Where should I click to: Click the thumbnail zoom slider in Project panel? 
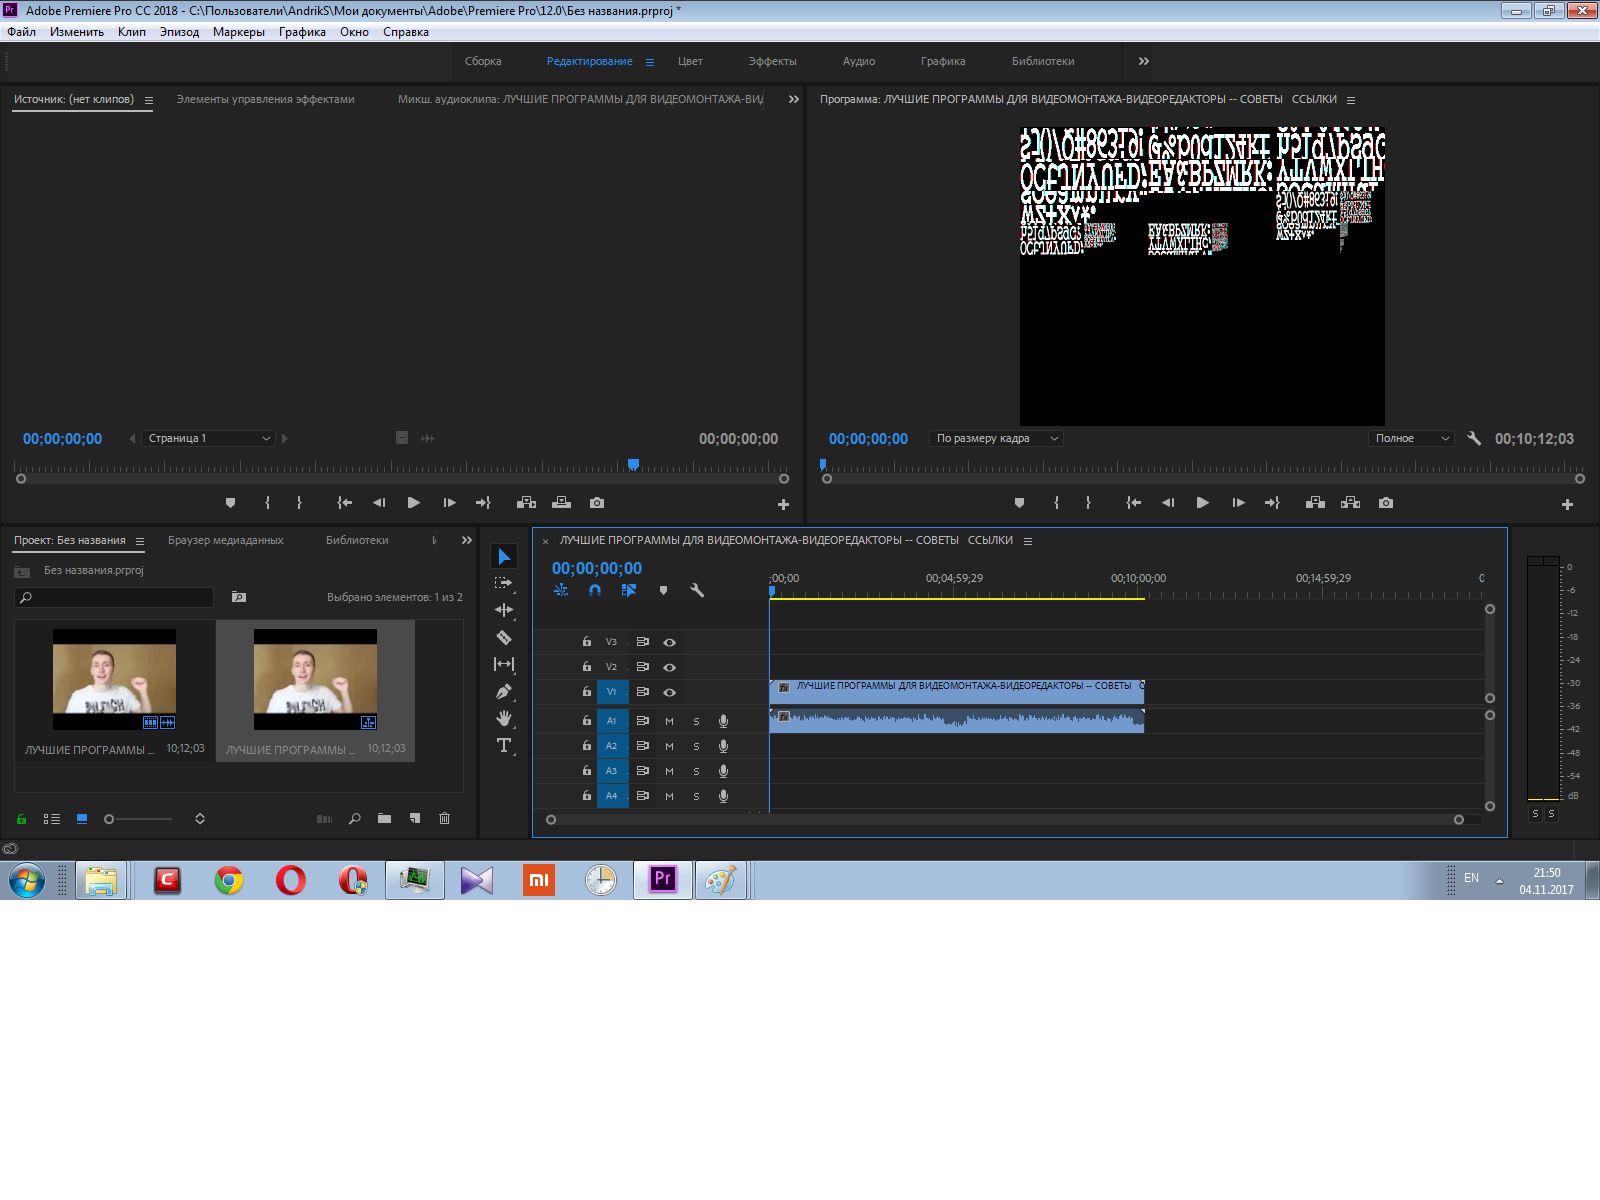(110, 819)
